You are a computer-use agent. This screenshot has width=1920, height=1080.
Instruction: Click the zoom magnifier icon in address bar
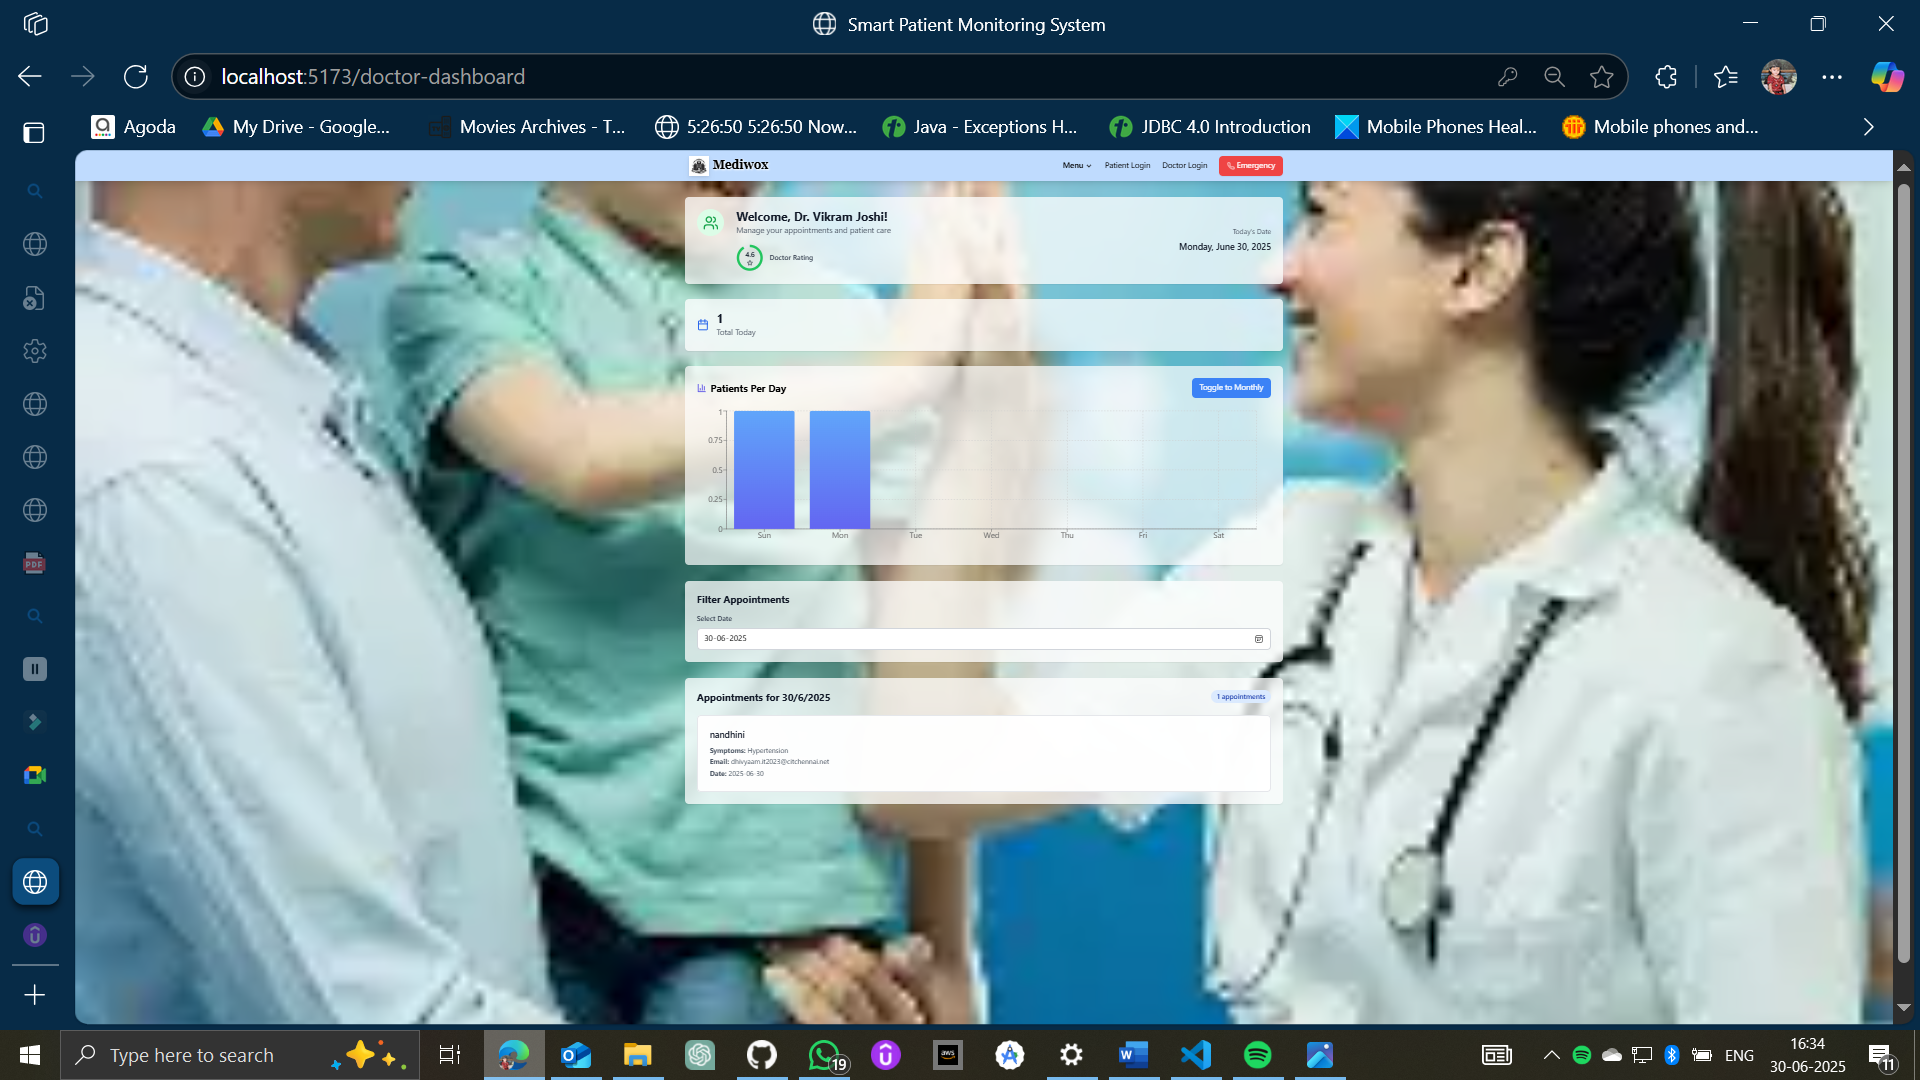click(1554, 77)
